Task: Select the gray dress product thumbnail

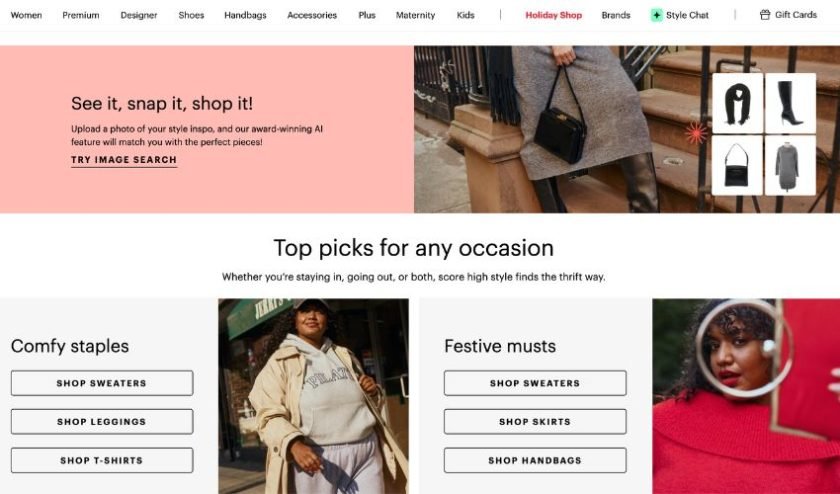Action: [x=791, y=166]
